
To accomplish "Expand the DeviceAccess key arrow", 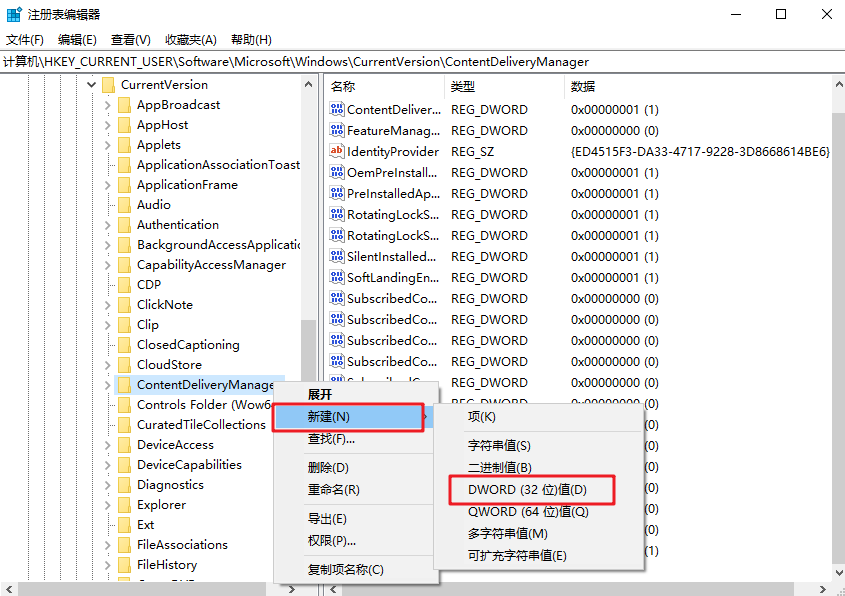I will (x=107, y=445).
